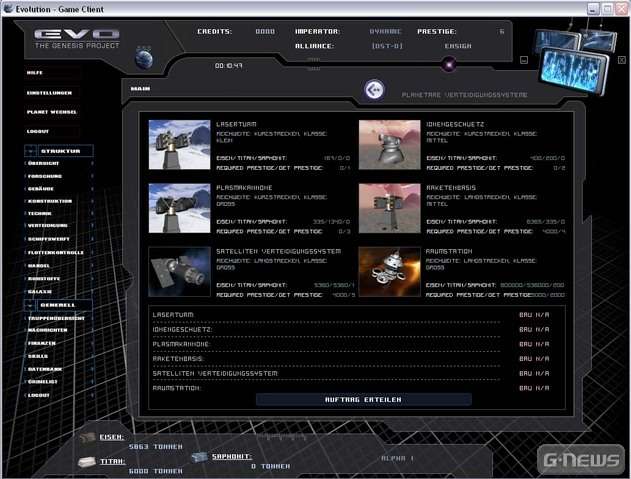Open the Raumstation thumbnail image
Screen dimensions: 631x479
click(x=390, y=272)
